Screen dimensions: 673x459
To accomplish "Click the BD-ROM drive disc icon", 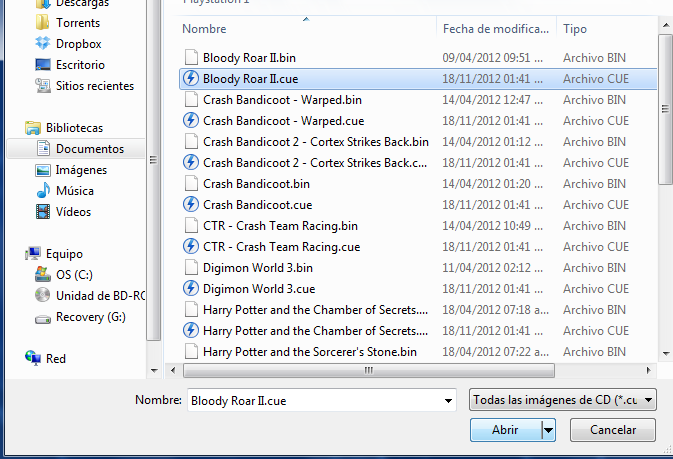I will (x=42, y=295).
